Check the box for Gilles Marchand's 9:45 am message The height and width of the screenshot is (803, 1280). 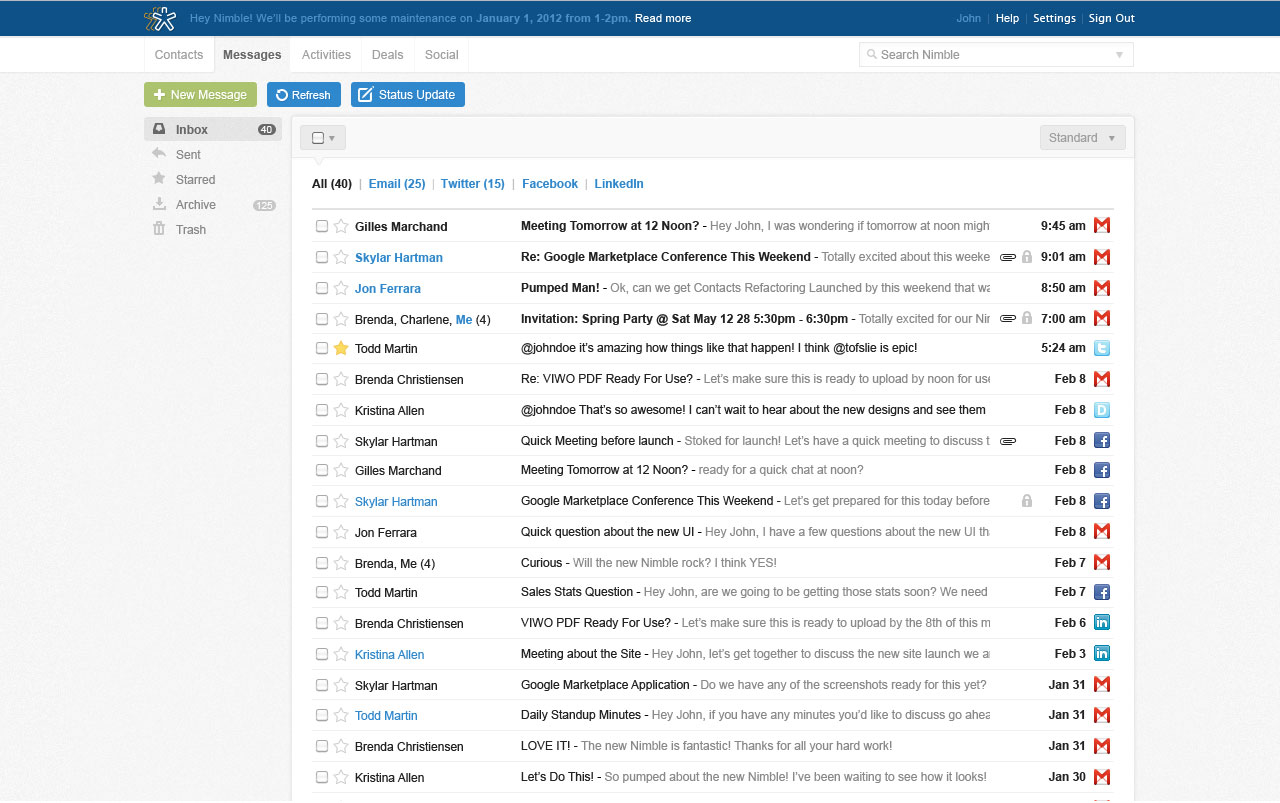coord(322,226)
